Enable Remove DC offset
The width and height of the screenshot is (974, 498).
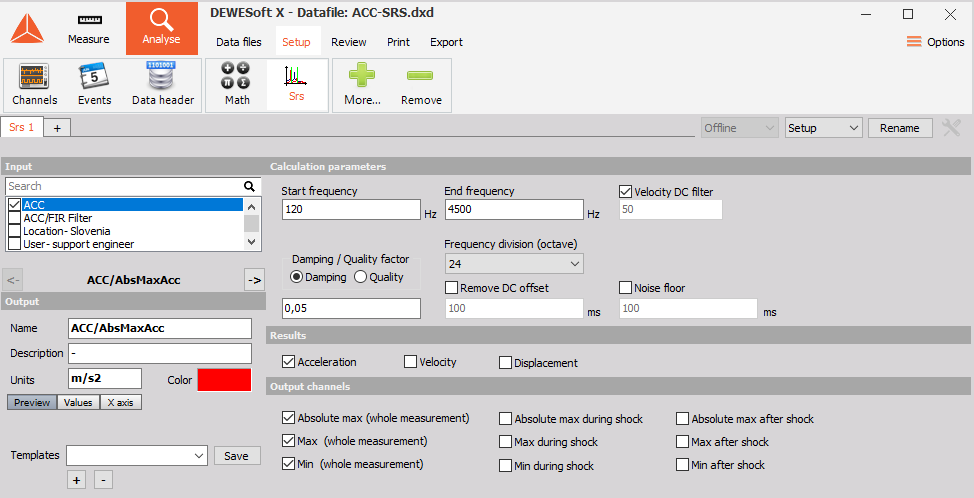pos(452,288)
